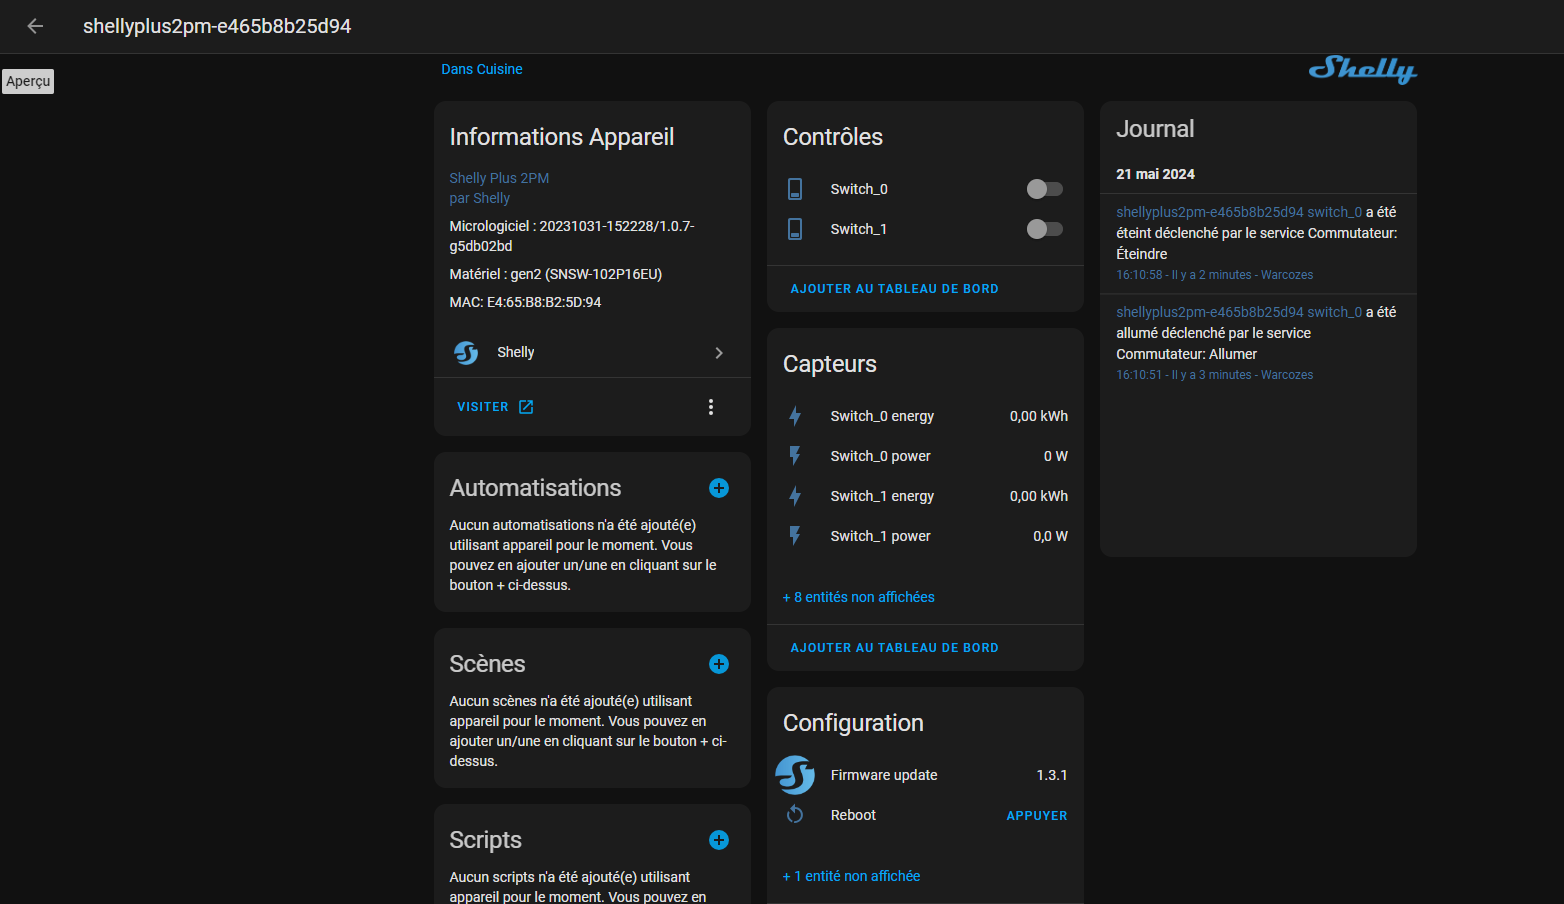Open the Switch_0 energy sensor row

point(925,416)
